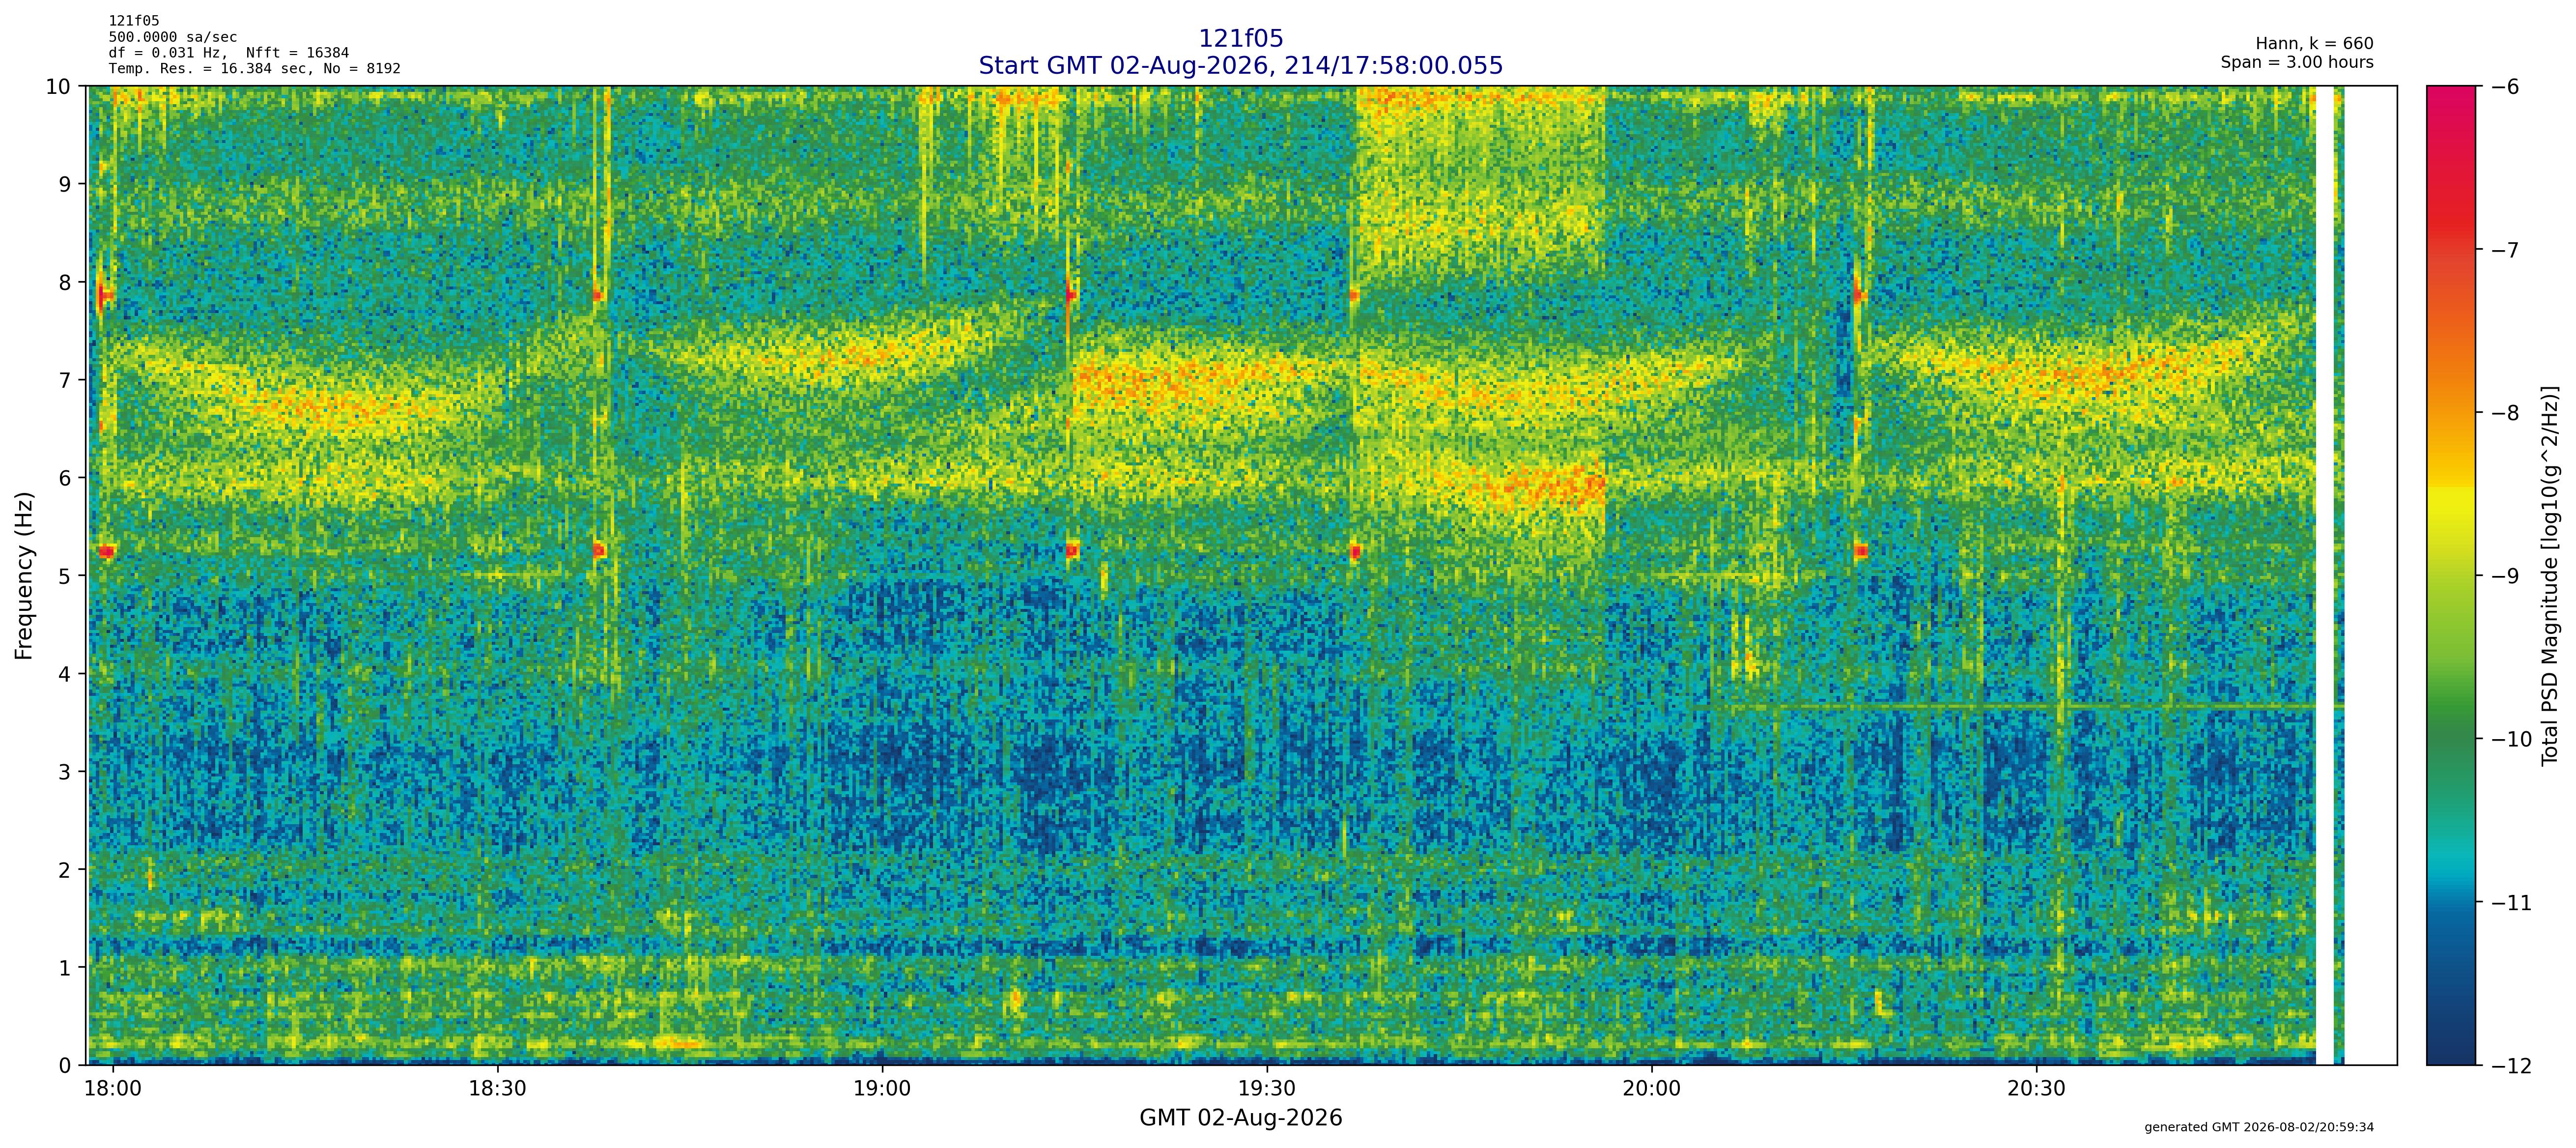This screenshot has height=1148, width=2576.
Task: Click the small "121f05" header text at top left
Action: coord(134,21)
